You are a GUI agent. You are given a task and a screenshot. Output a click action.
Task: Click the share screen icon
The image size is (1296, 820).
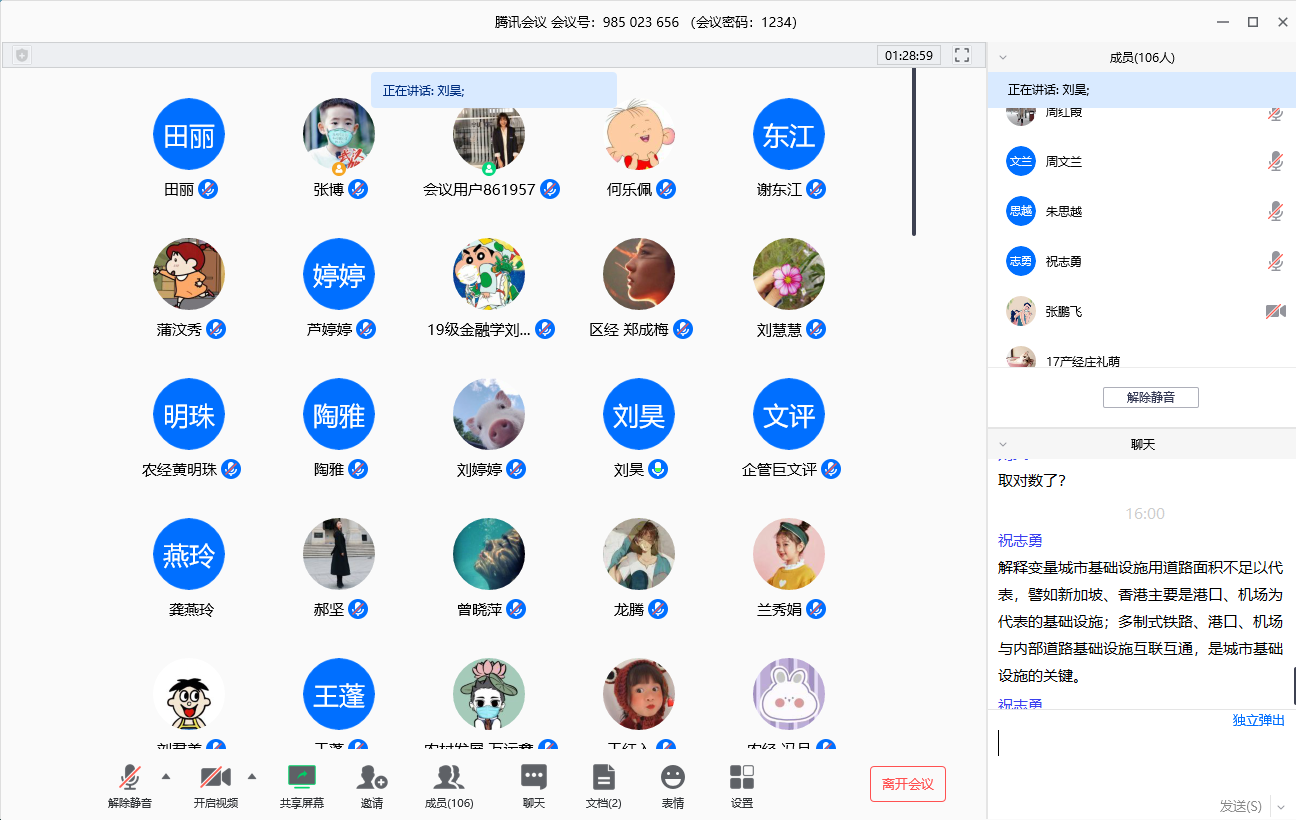point(301,777)
